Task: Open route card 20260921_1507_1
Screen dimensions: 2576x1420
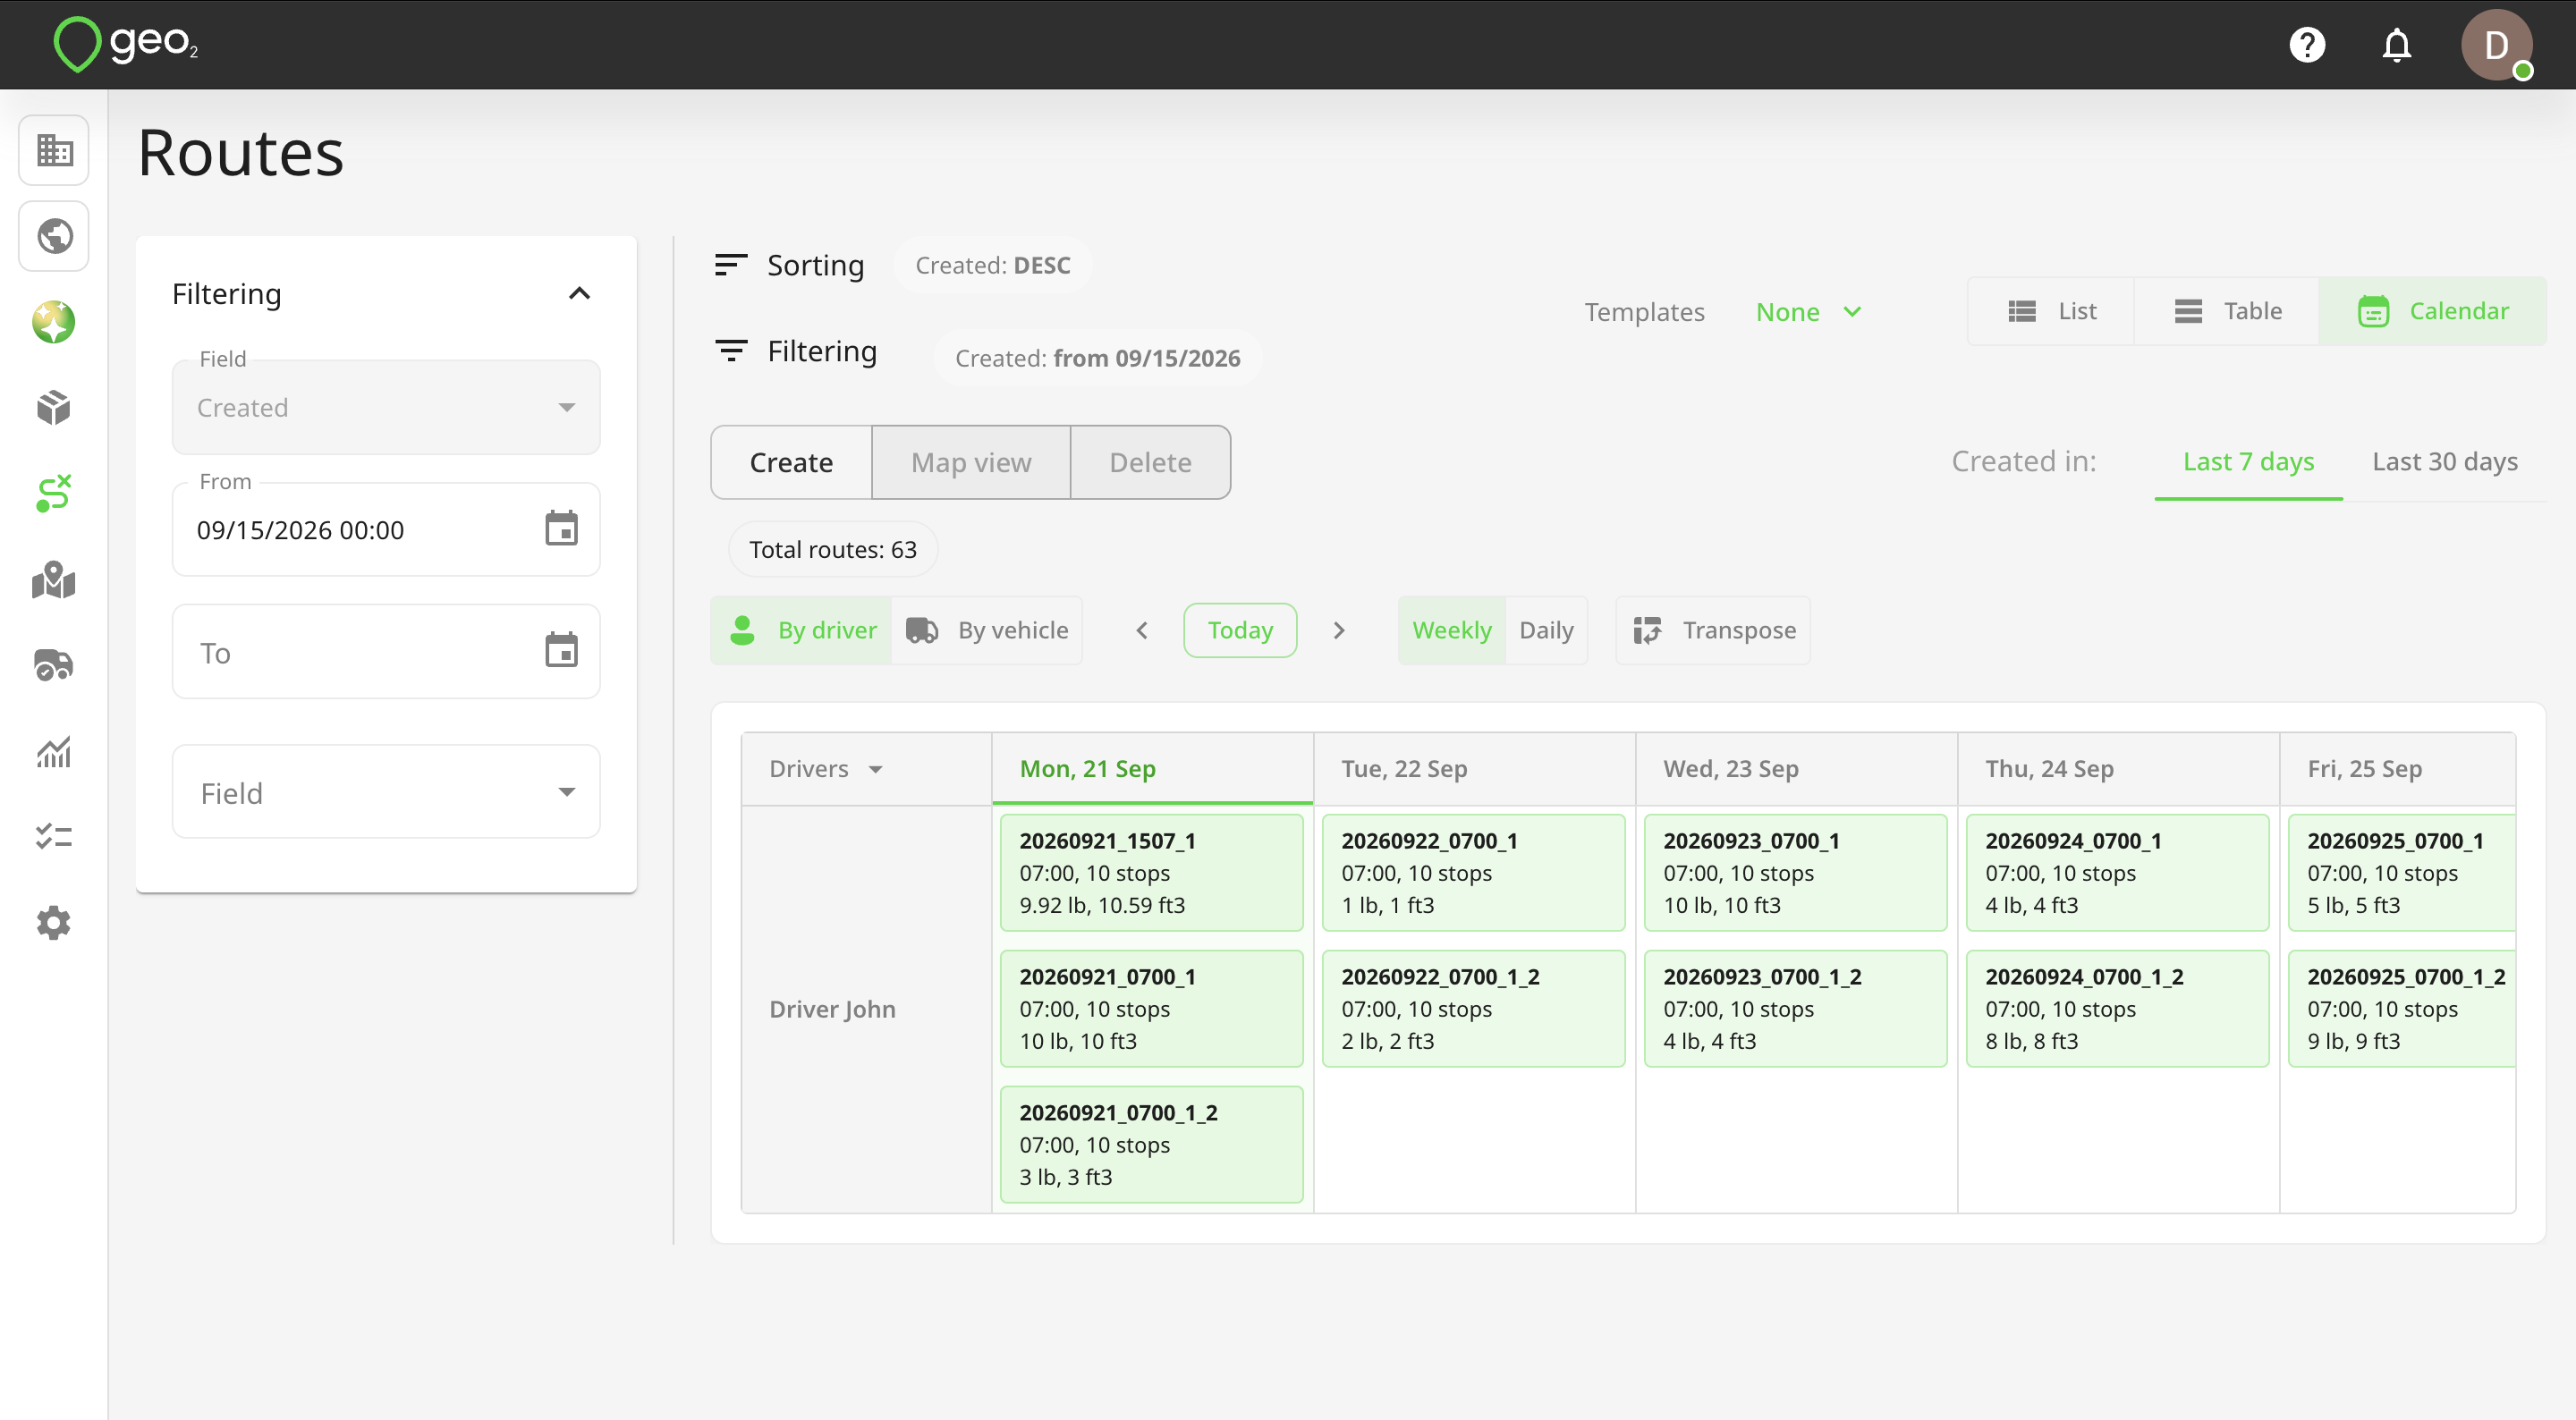Action: 1151,872
